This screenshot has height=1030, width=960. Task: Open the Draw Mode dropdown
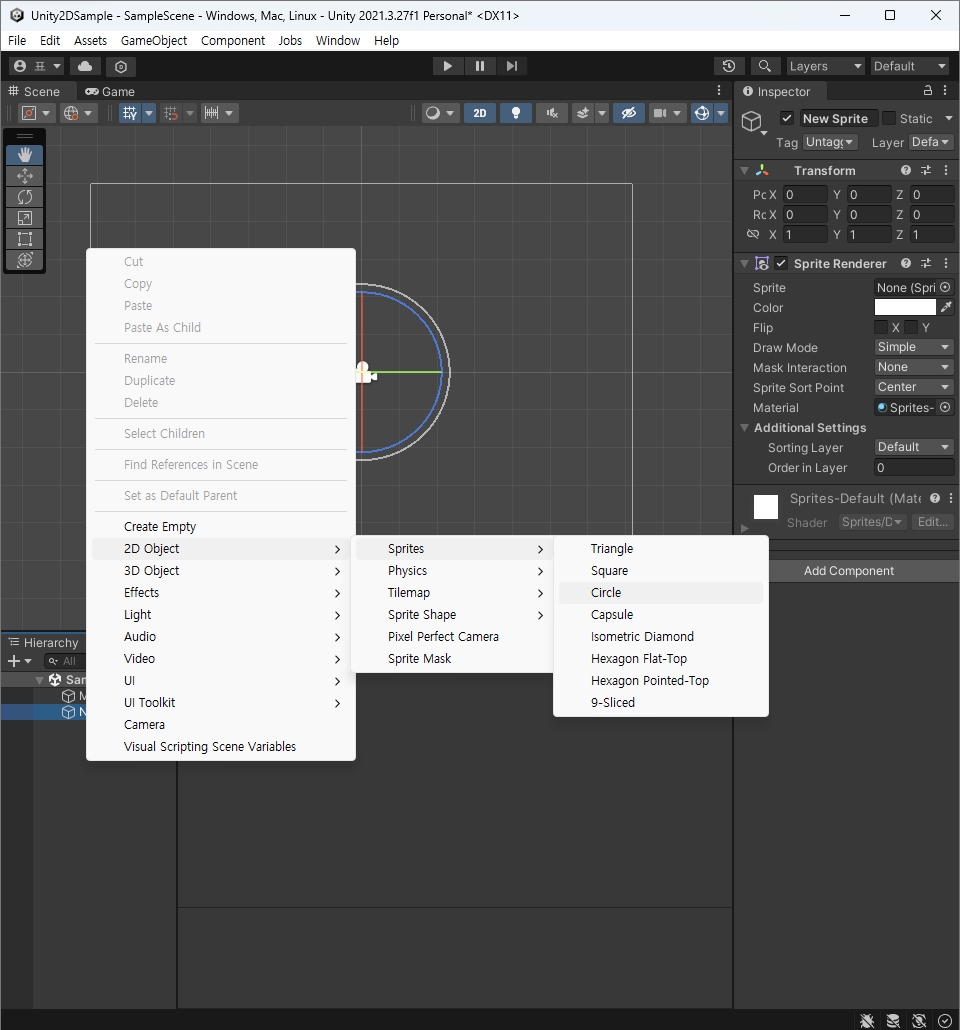[x=913, y=347]
